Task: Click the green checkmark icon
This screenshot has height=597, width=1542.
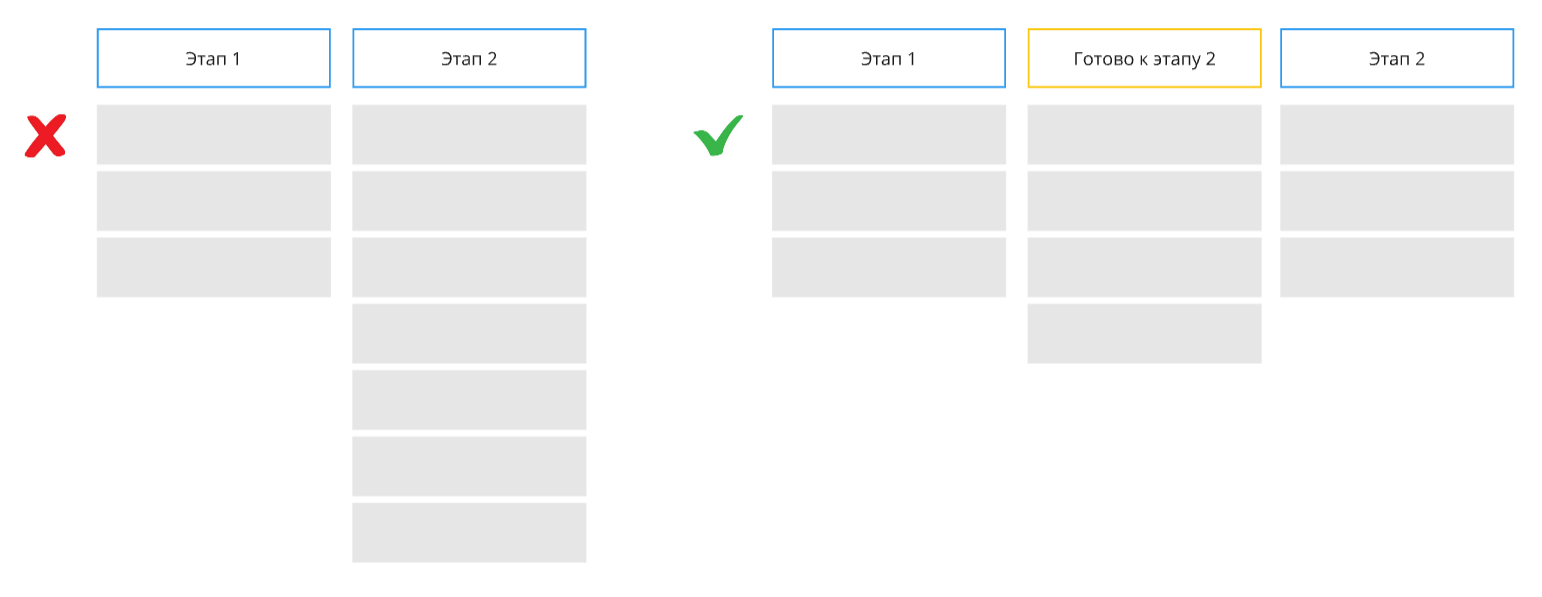Action: coord(718,136)
